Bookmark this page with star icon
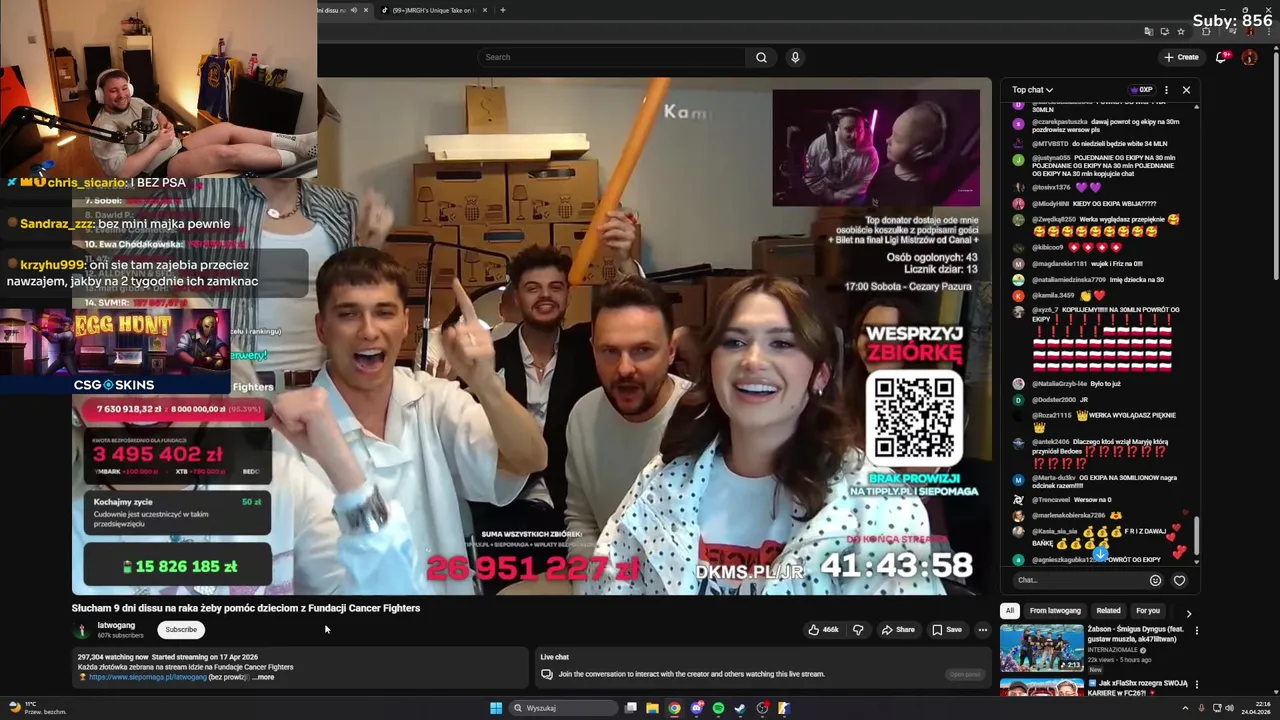The image size is (1280, 720). 1181,31
